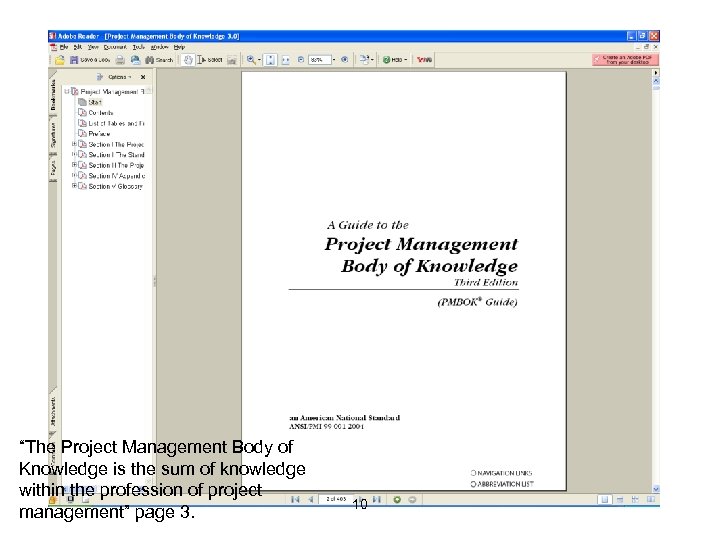Open the Rotate view dropdown arrow

[x=371, y=60]
